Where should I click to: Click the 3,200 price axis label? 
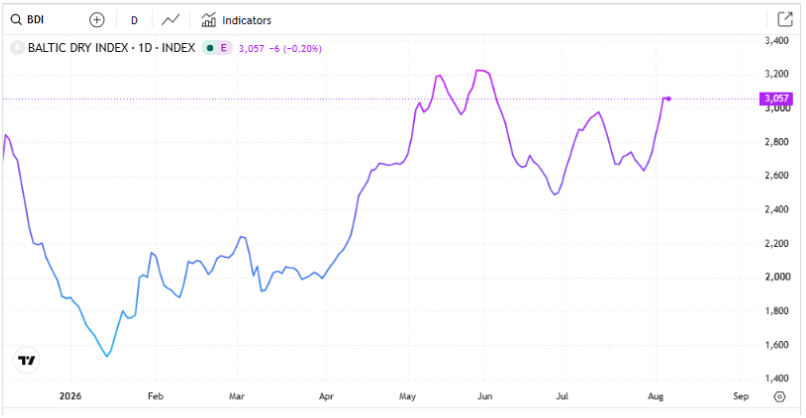[776, 74]
